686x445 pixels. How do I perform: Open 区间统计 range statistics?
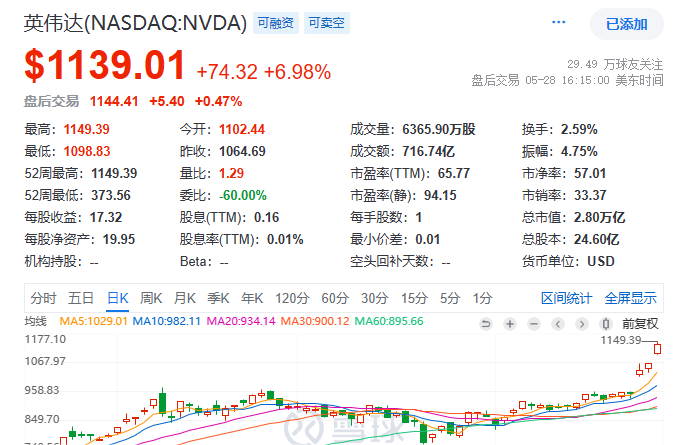(x=567, y=298)
